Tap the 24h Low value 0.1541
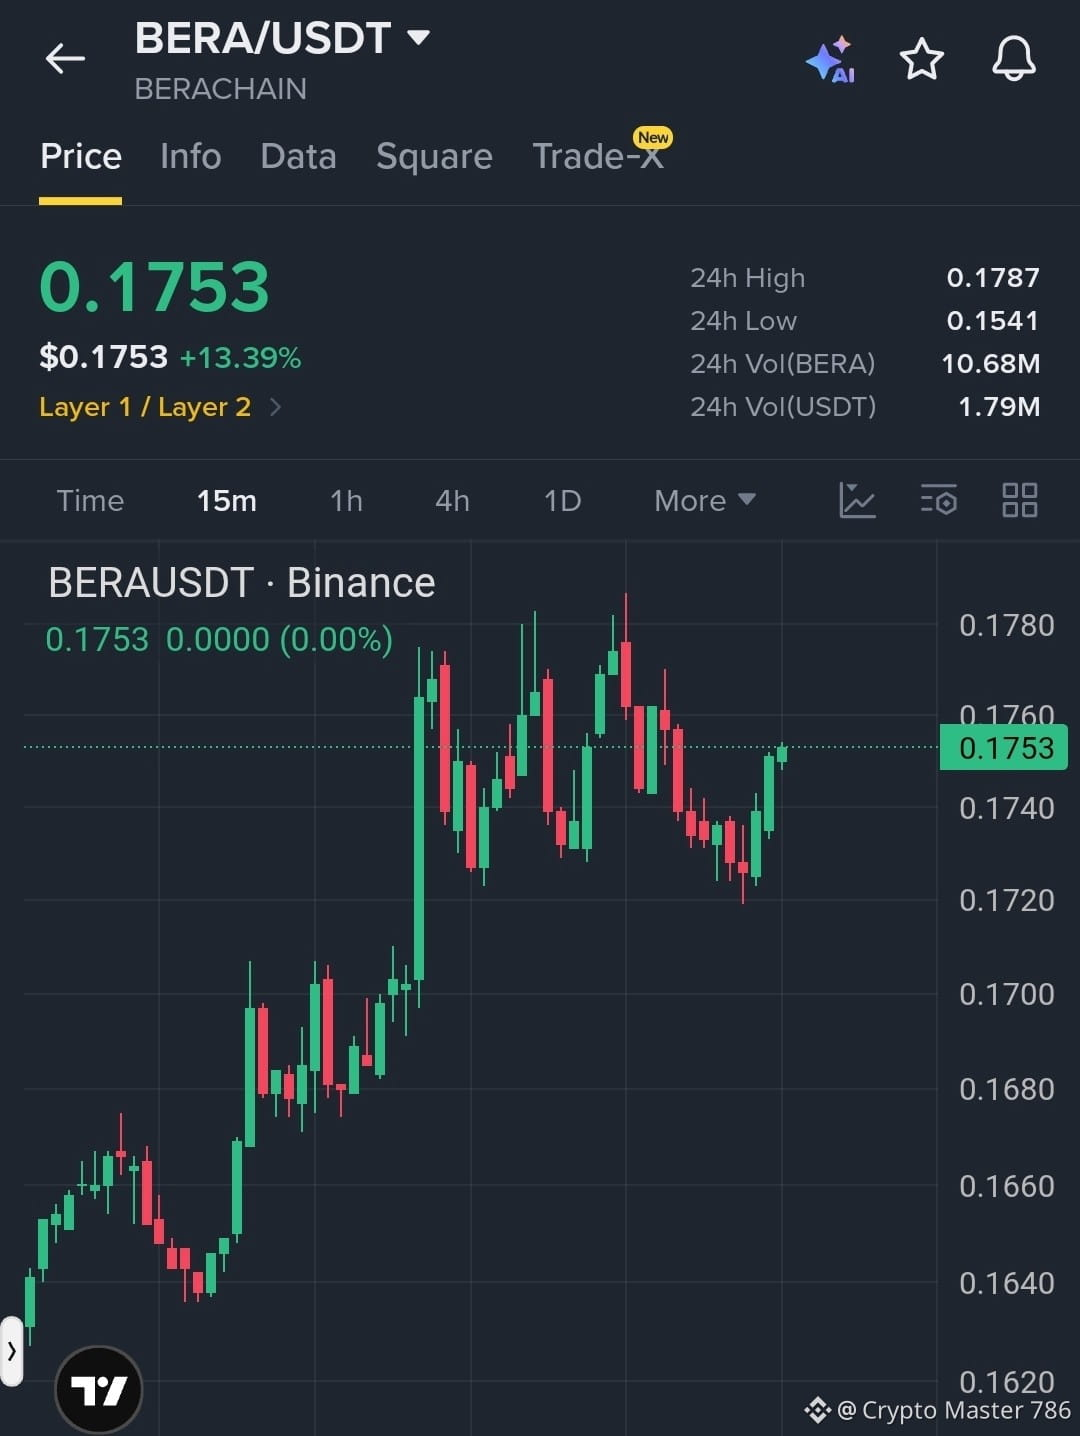 (x=993, y=320)
